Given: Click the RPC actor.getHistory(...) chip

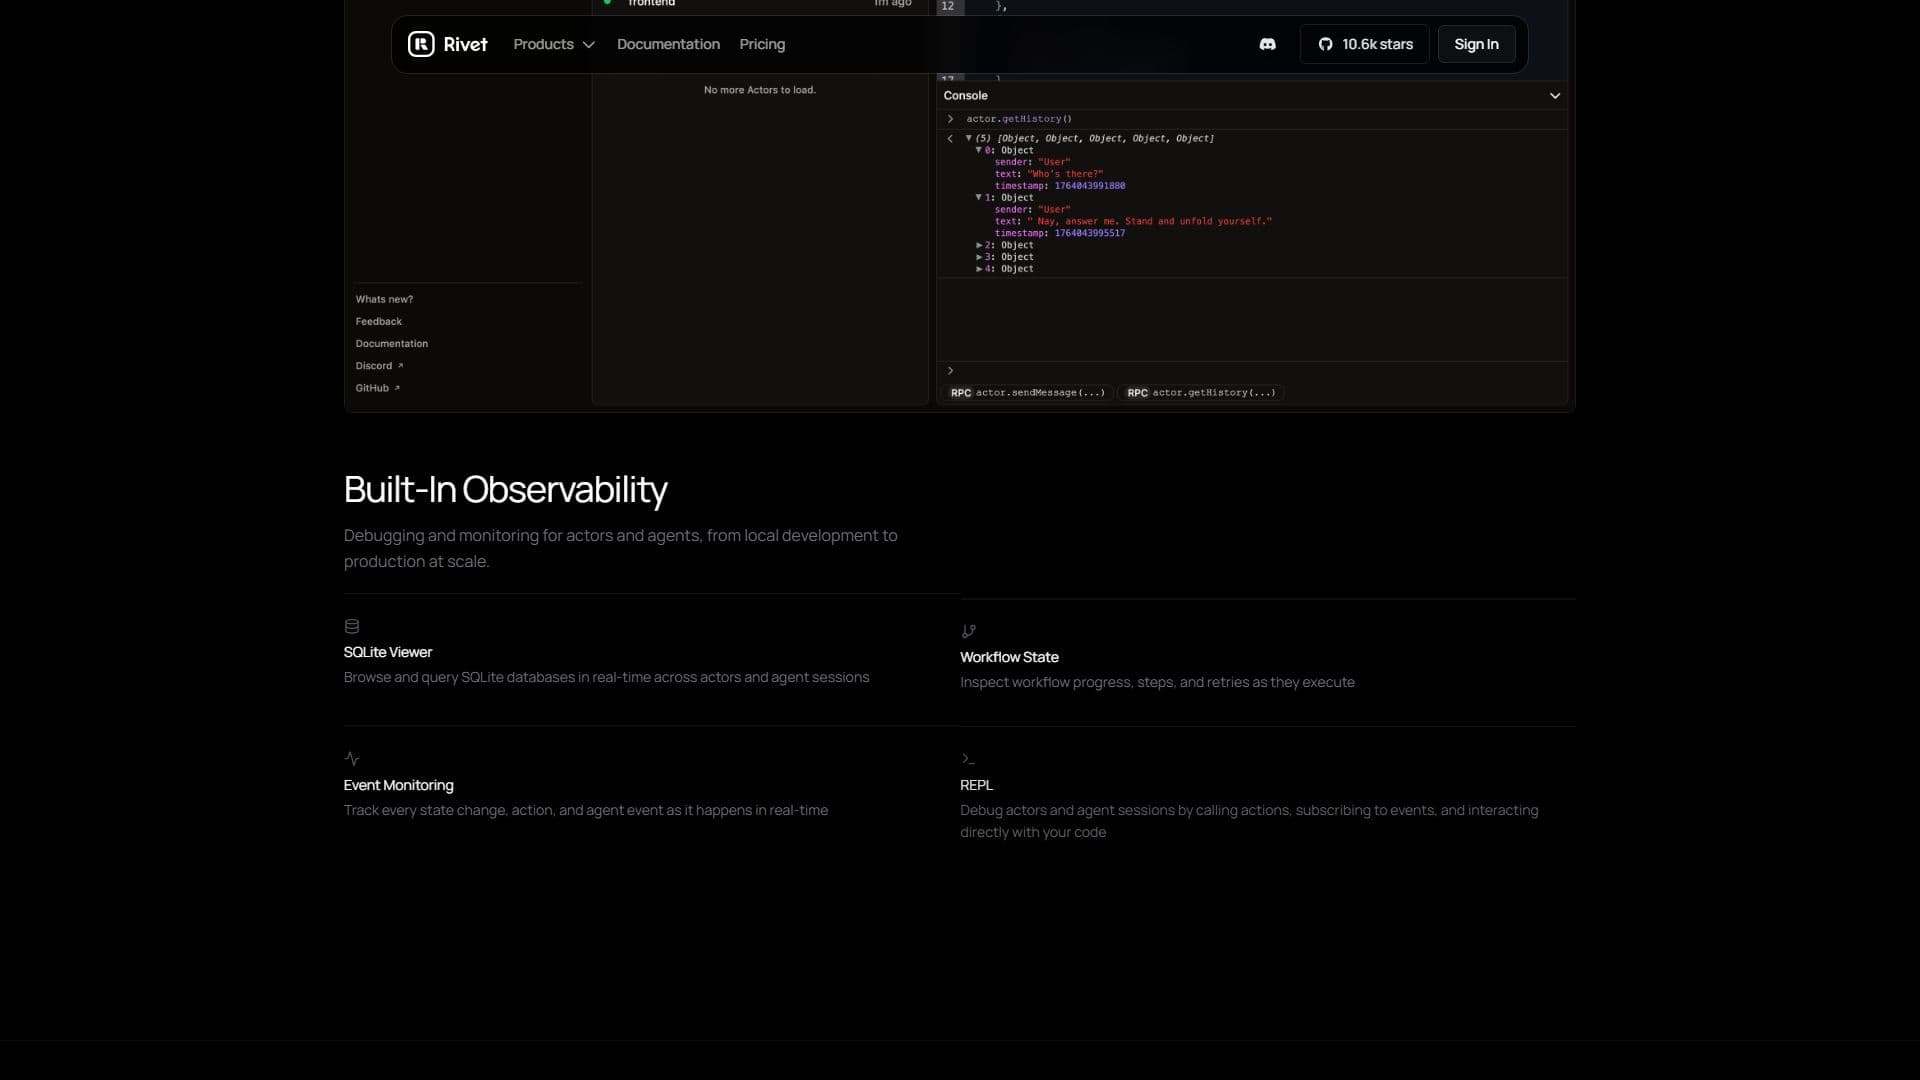Looking at the screenshot, I should click(1203, 393).
